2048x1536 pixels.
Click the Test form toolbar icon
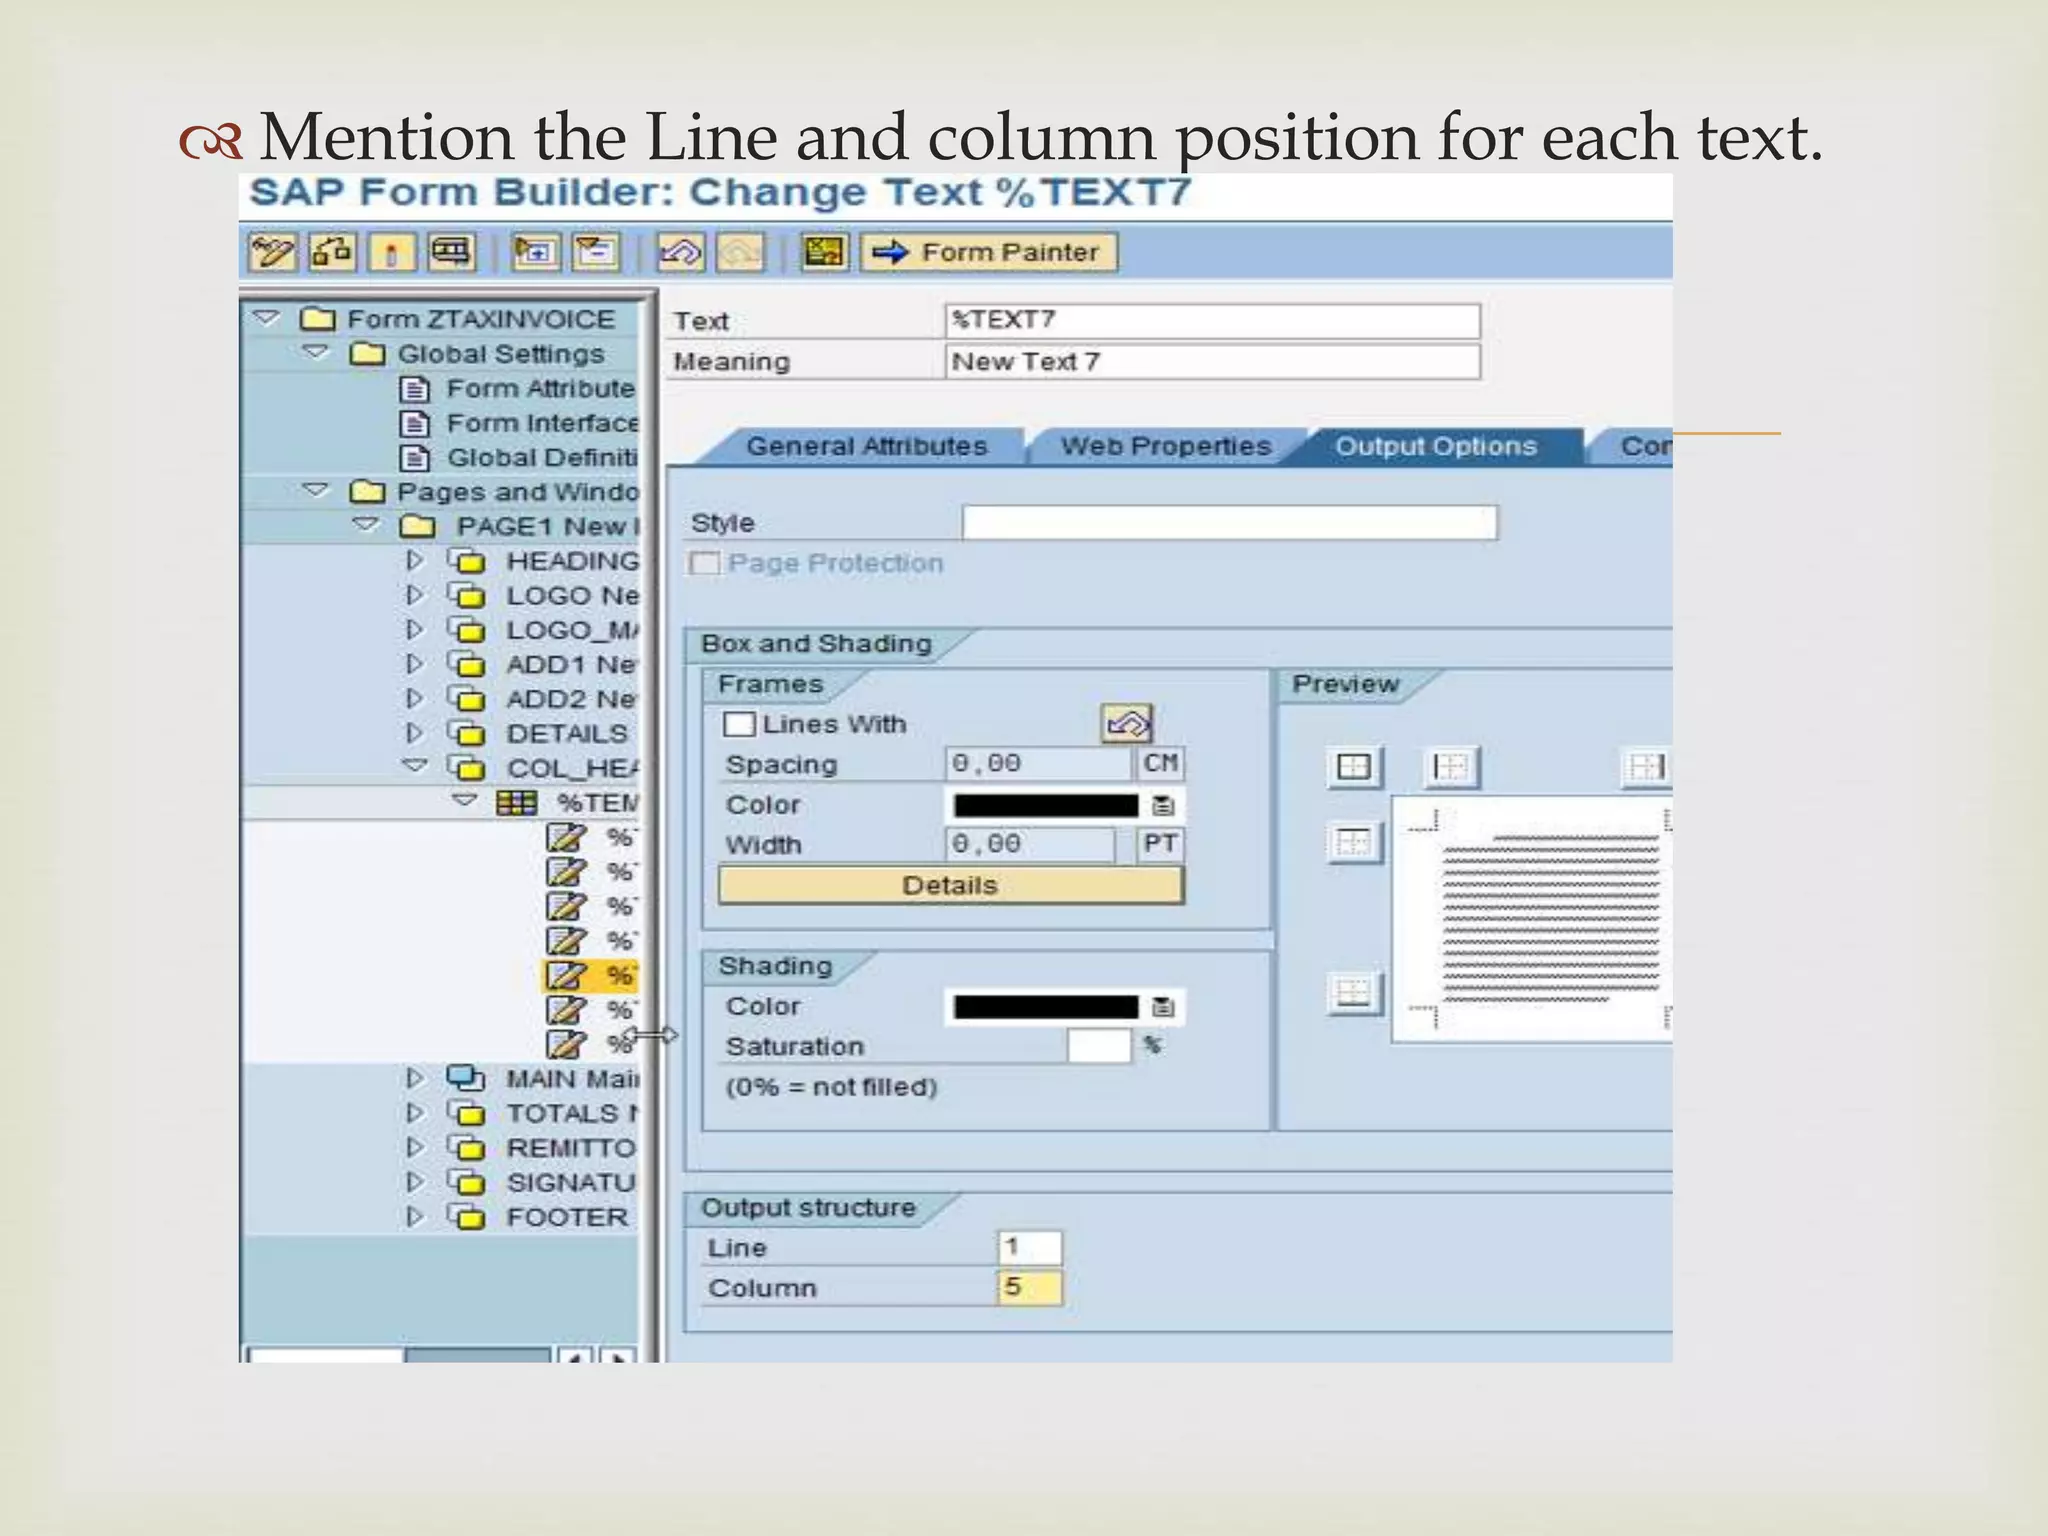(x=451, y=252)
